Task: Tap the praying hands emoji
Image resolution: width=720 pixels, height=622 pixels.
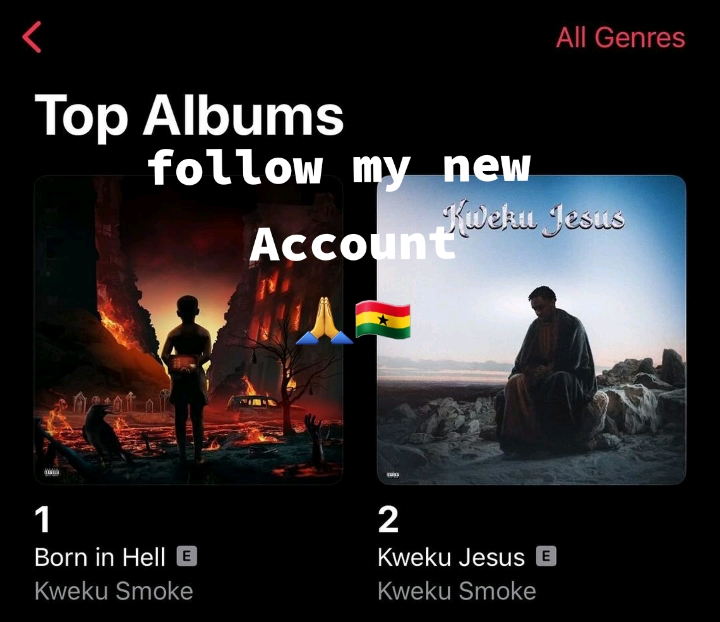Action: pos(324,320)
